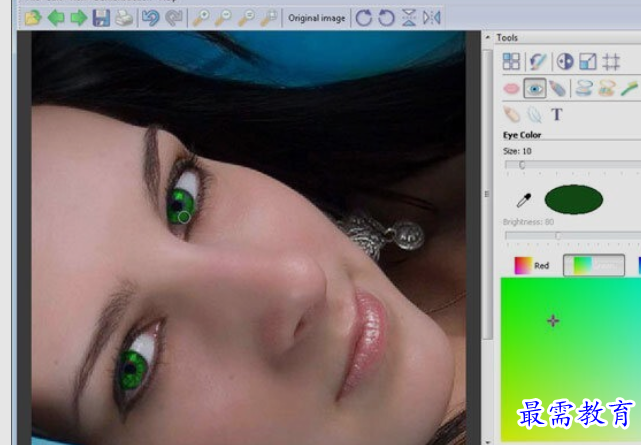Click the zoom in magnifier icon
The width and height of the screenshot is (641, 445).
(x=201, y=18)
